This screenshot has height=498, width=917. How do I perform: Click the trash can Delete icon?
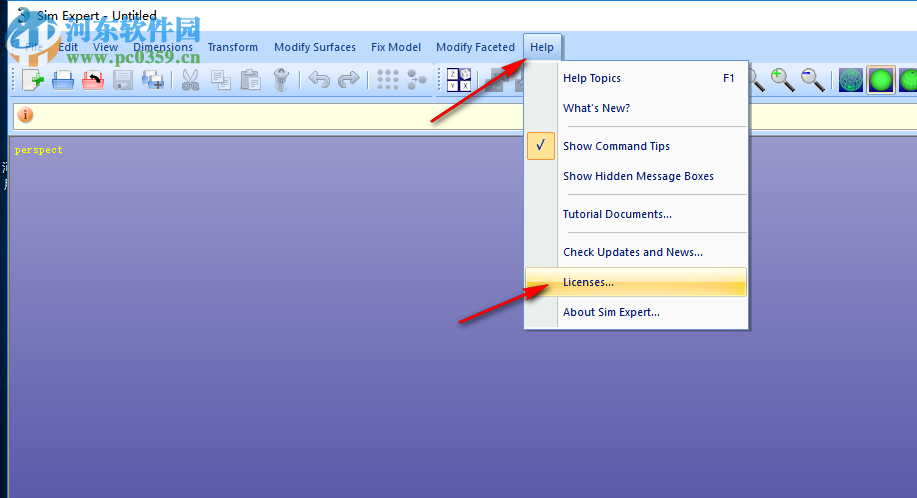point(281,79)
